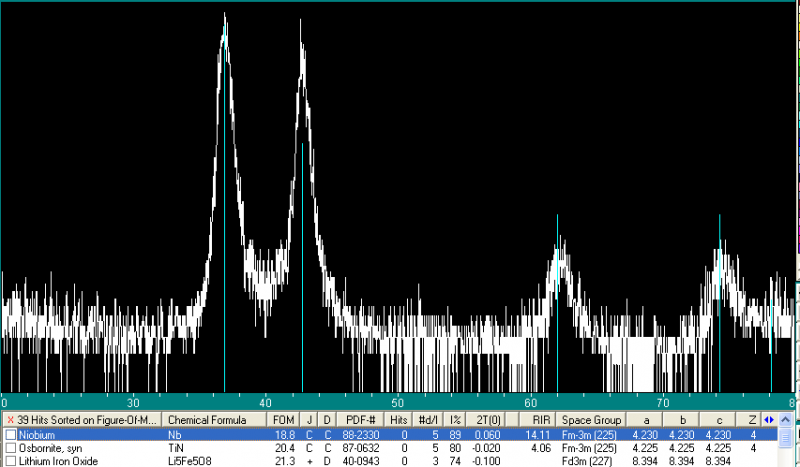Viewport: 800px width, 467px height.
Task: Close the hit list with the red X
Action: pyautogui.click(x=10, y=420)
